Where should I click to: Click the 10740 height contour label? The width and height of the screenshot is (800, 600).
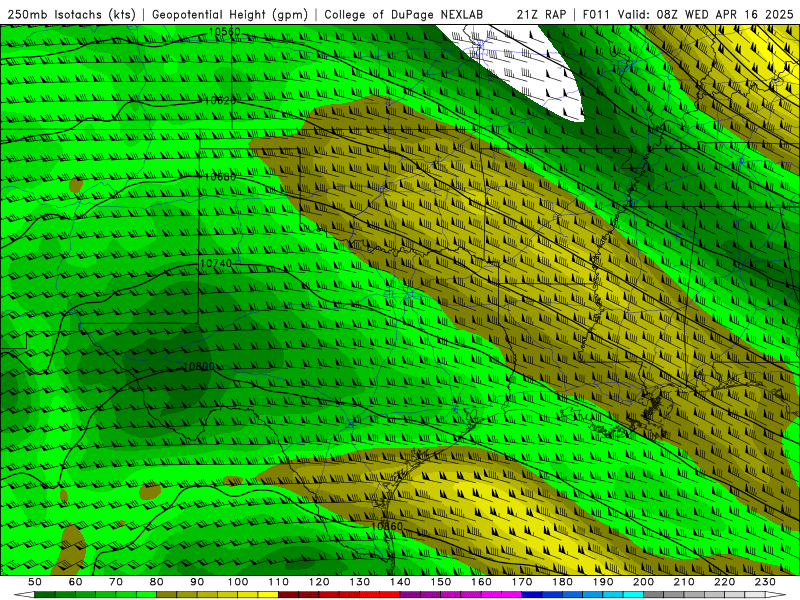click(x=216, y=263)
